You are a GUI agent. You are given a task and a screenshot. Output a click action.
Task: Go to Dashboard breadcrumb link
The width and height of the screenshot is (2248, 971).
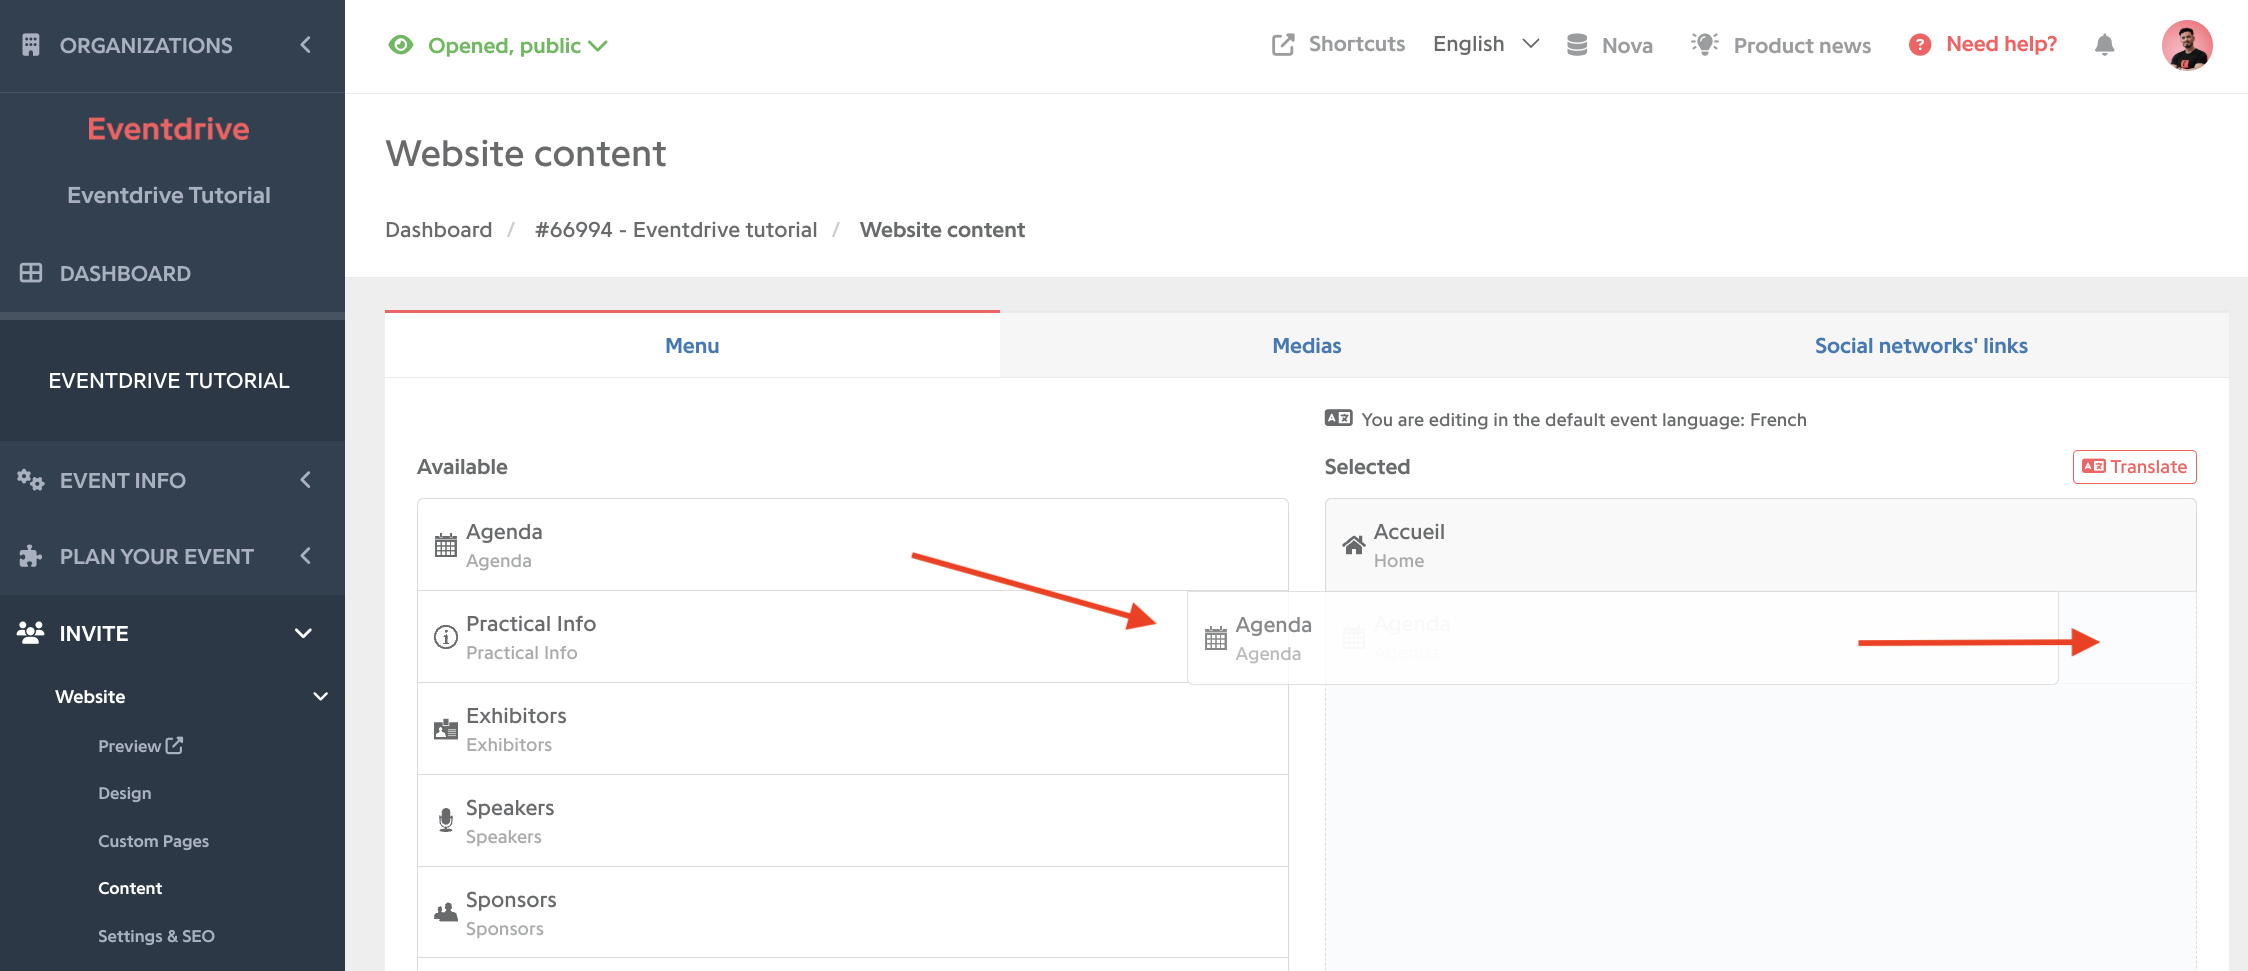click(439, 230)
